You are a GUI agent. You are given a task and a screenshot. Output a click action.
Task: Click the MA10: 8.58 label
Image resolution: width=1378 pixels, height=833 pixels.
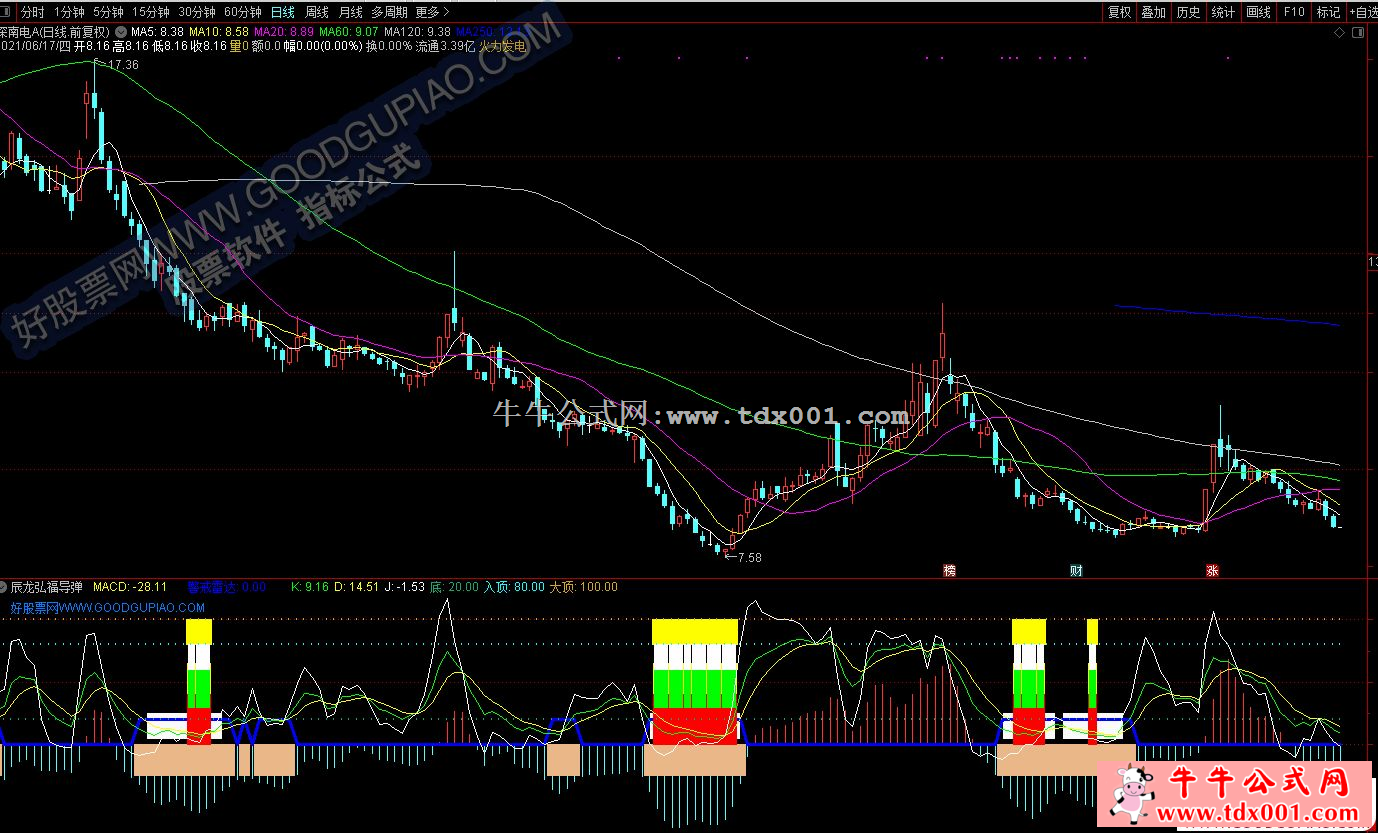click(x=219, y=31)
